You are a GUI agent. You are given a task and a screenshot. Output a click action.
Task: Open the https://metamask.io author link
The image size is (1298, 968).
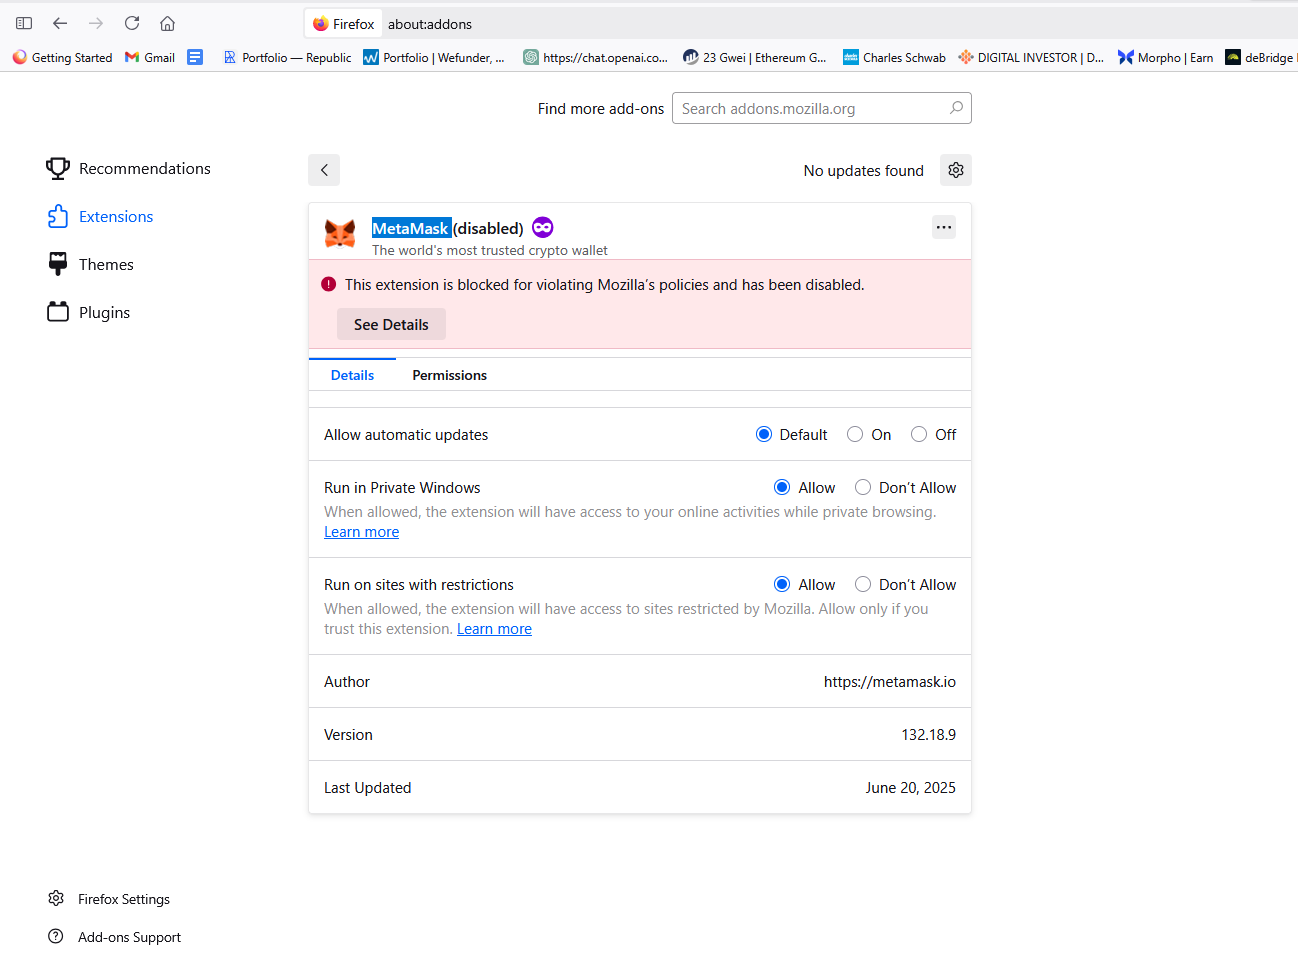(890, 681)
